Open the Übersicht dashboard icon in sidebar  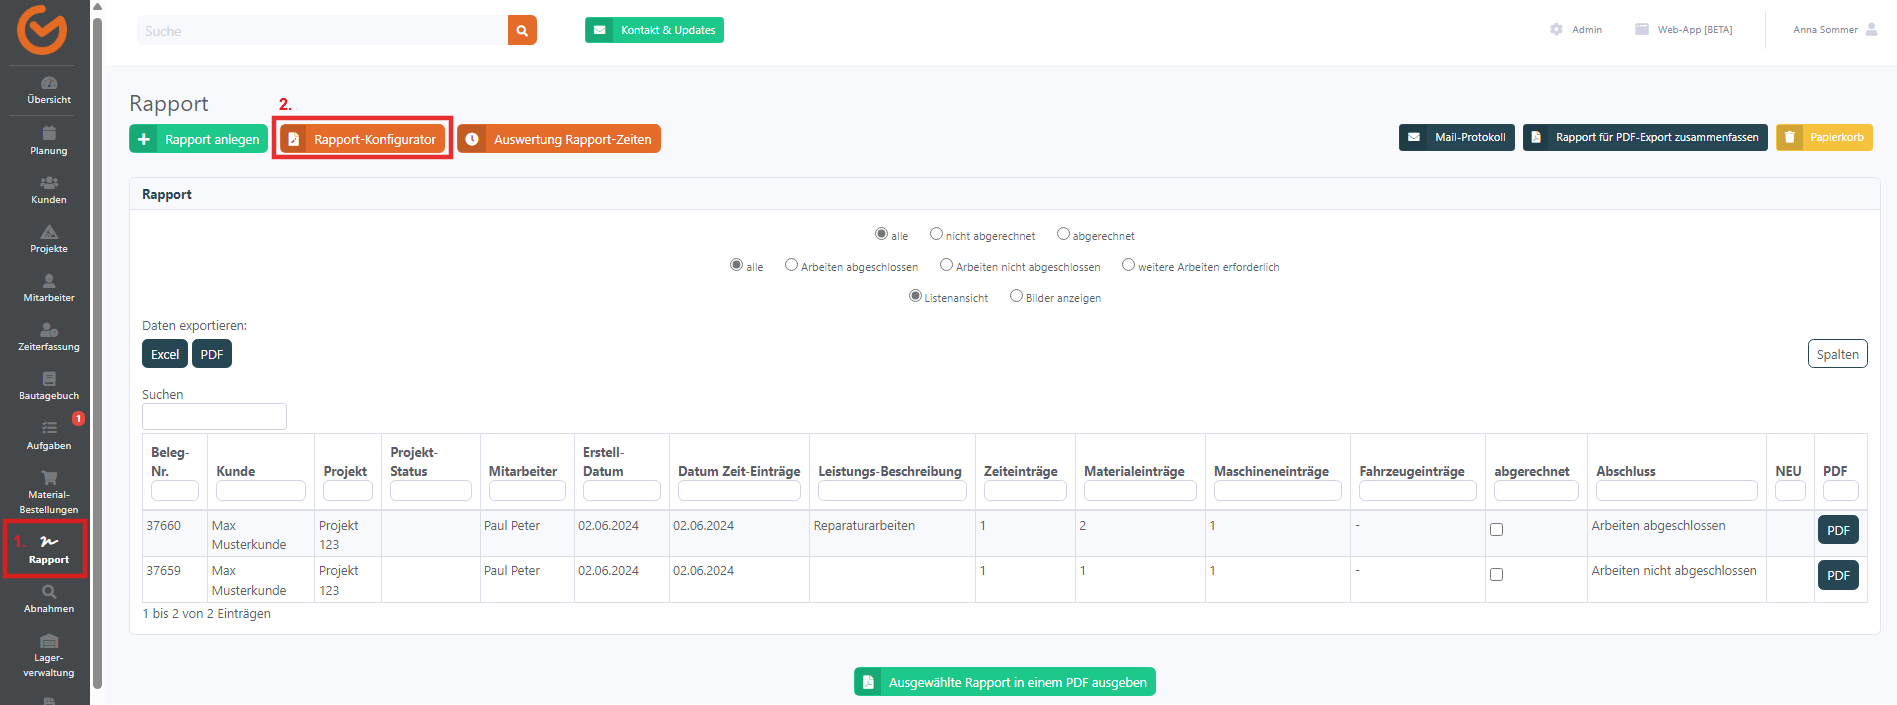coord(49,89)
